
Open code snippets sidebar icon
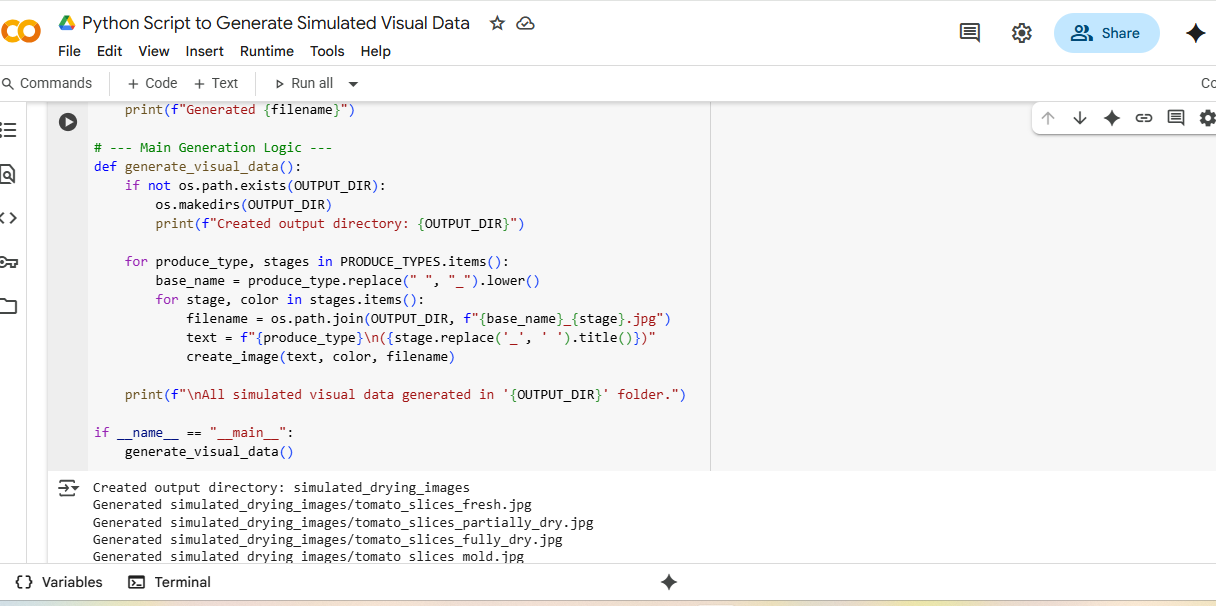pyautogui.click(x=8, y=218)
